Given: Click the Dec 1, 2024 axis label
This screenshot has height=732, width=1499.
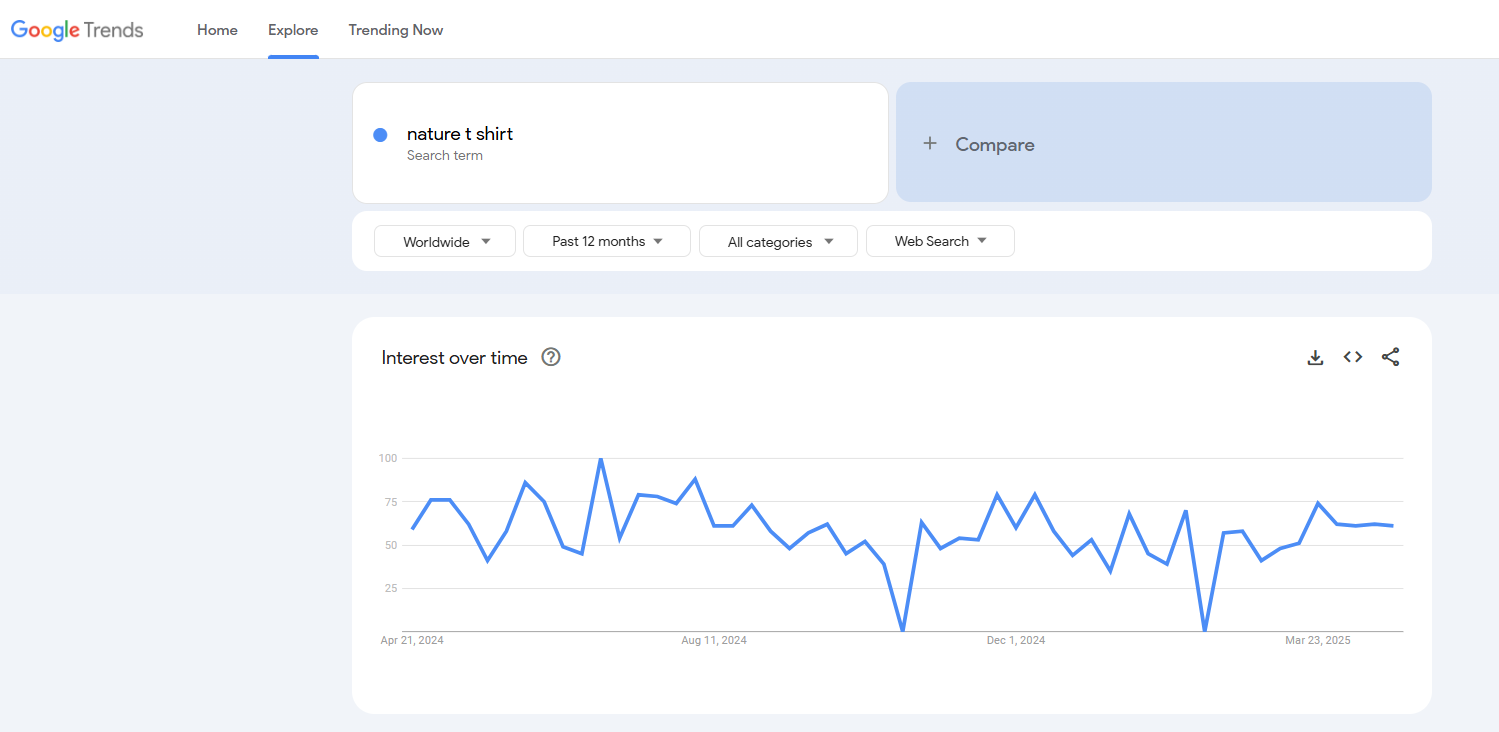Looking at the screenshot, I should click(1016, 640).
